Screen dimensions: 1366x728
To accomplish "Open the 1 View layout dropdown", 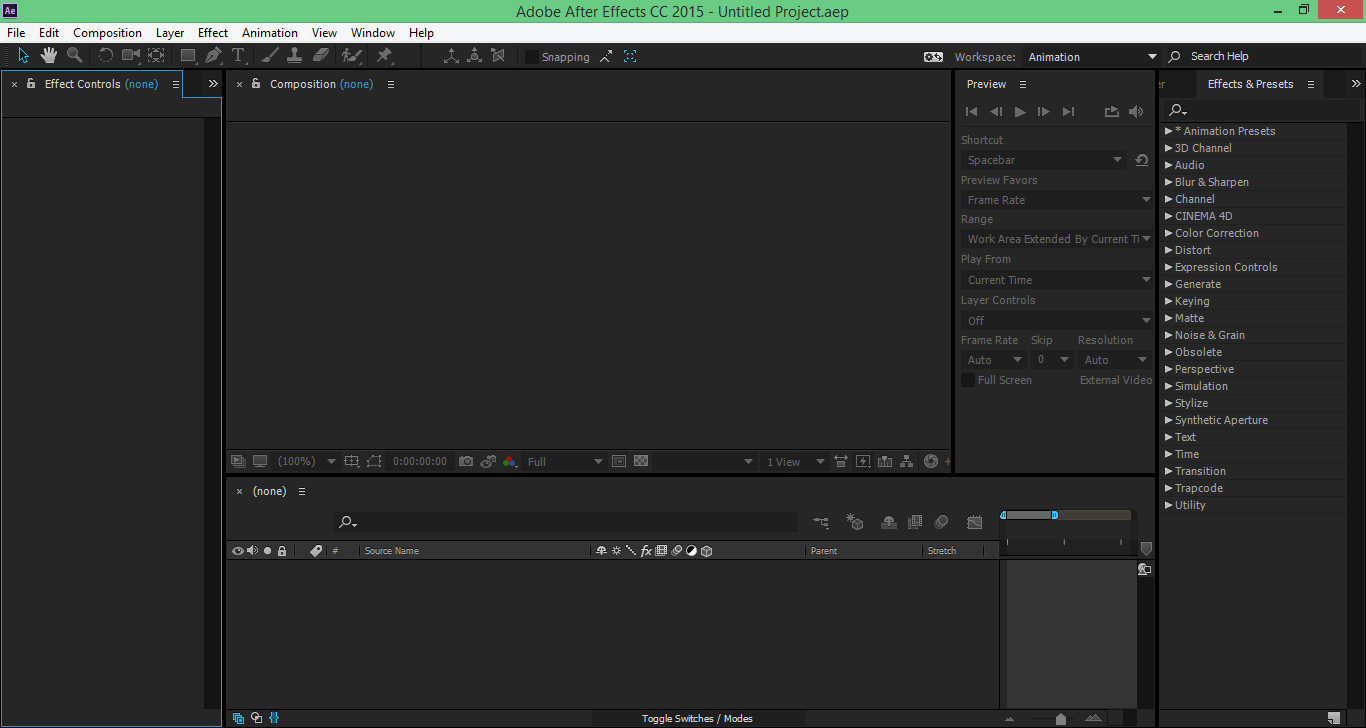I will coord(795,461).
